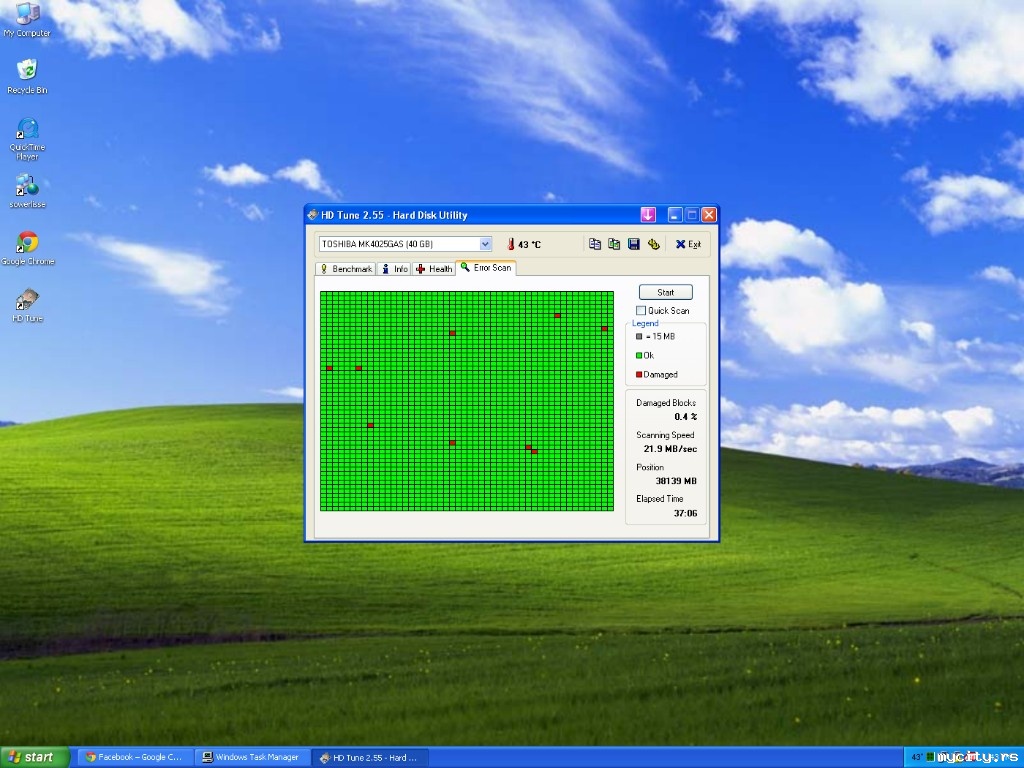The image size is (1024, 768).
Task: Open the Recycle Bin icon
Action: tap(27, 76)
